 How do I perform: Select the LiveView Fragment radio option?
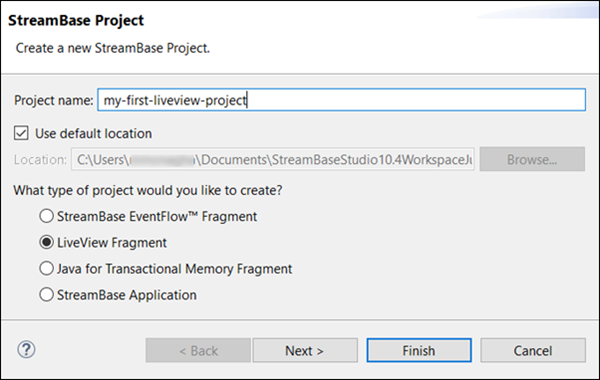[46, 243]
